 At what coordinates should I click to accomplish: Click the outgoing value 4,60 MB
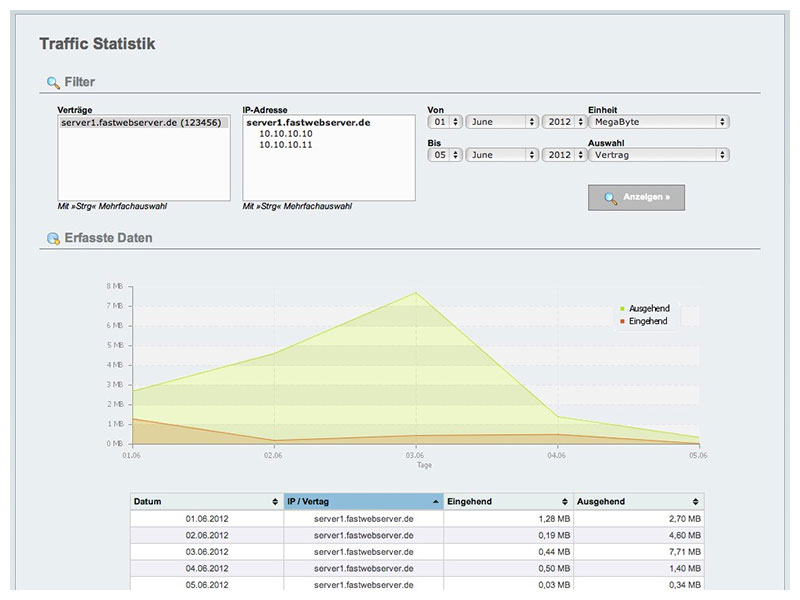tap(685, 536)
